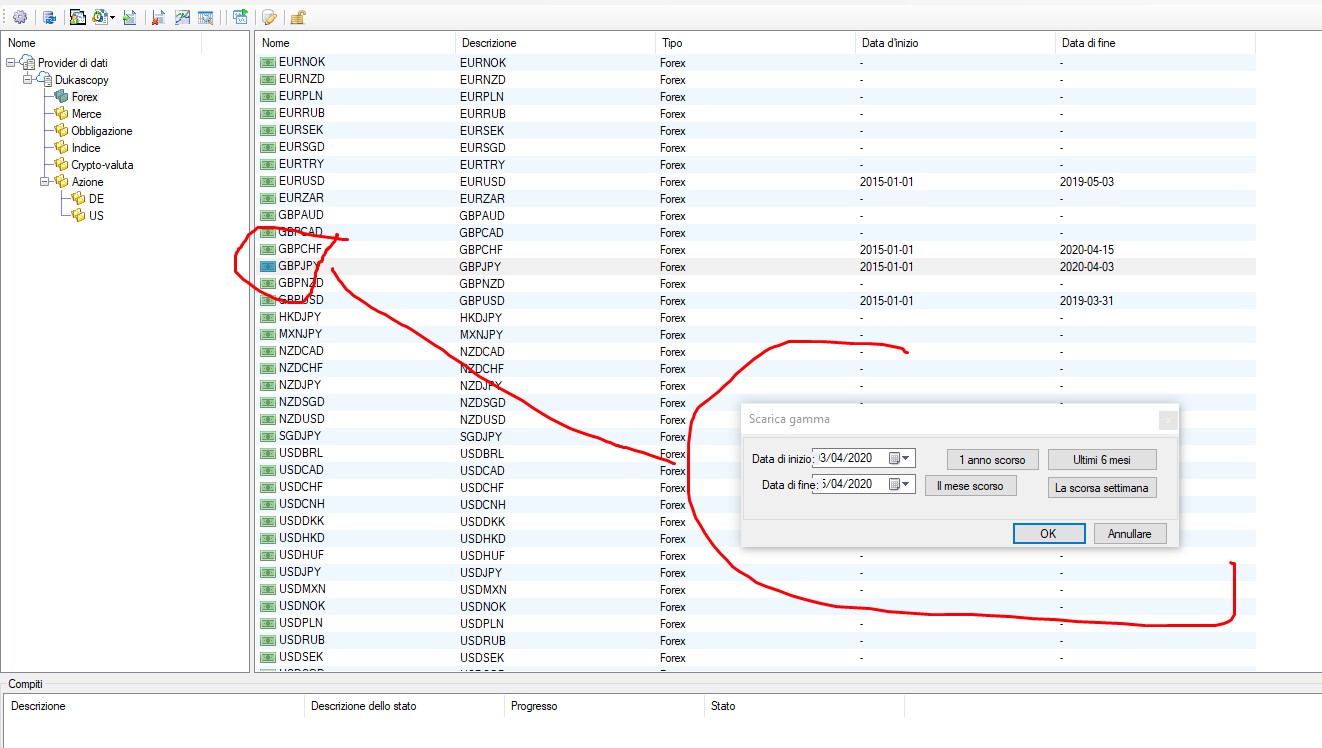1322x748 pixels.
Task: Select the Obbligazione category in the tree
Action: point(101,131)
